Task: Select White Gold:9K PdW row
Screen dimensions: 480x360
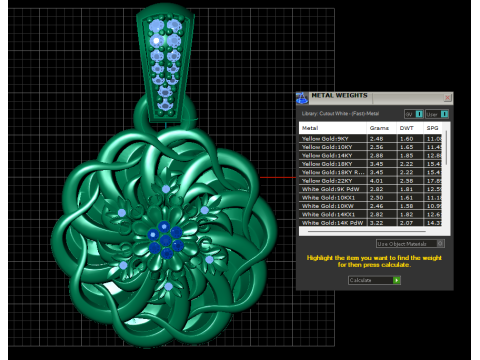Action: pyautogui.click(x=370, y=189)
